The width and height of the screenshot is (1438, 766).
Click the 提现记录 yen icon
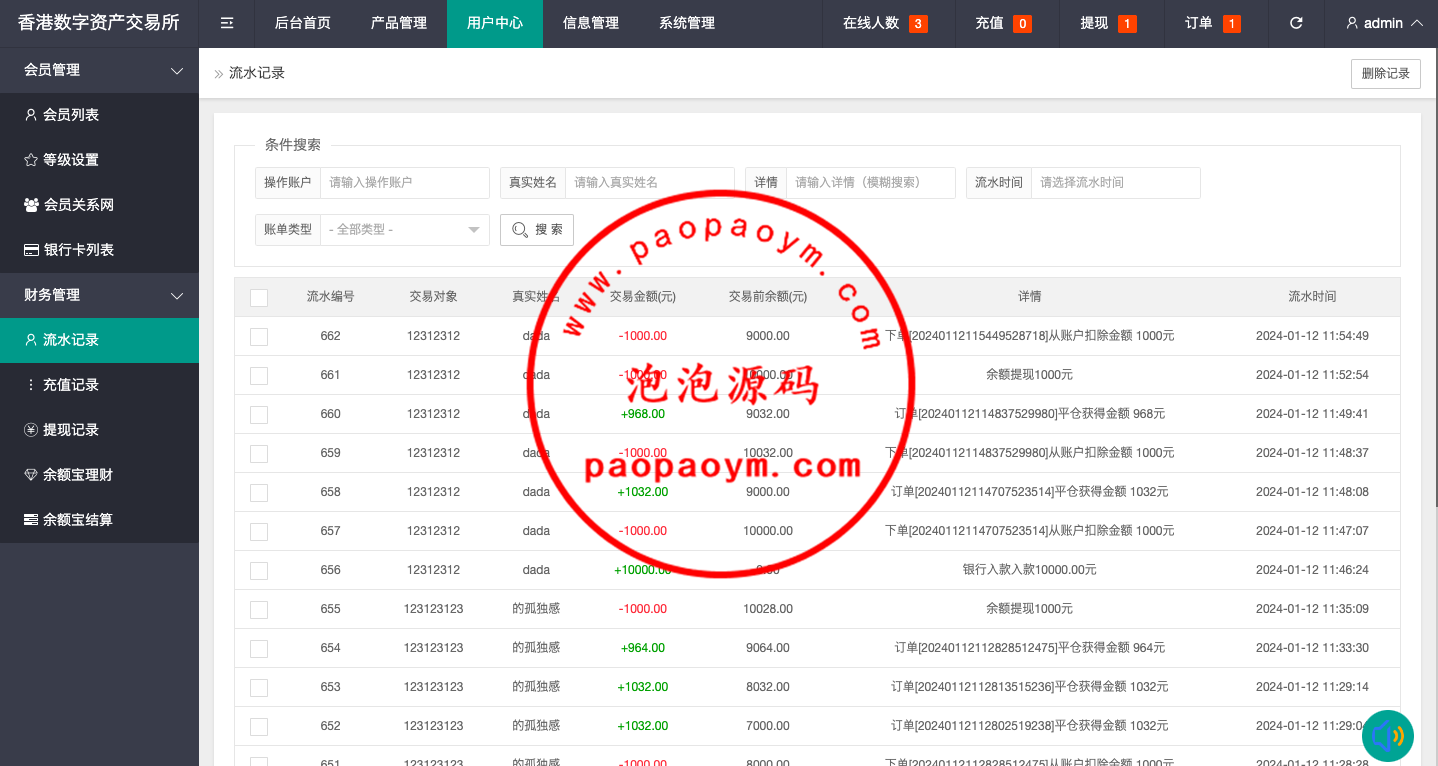tap(31, 430)
